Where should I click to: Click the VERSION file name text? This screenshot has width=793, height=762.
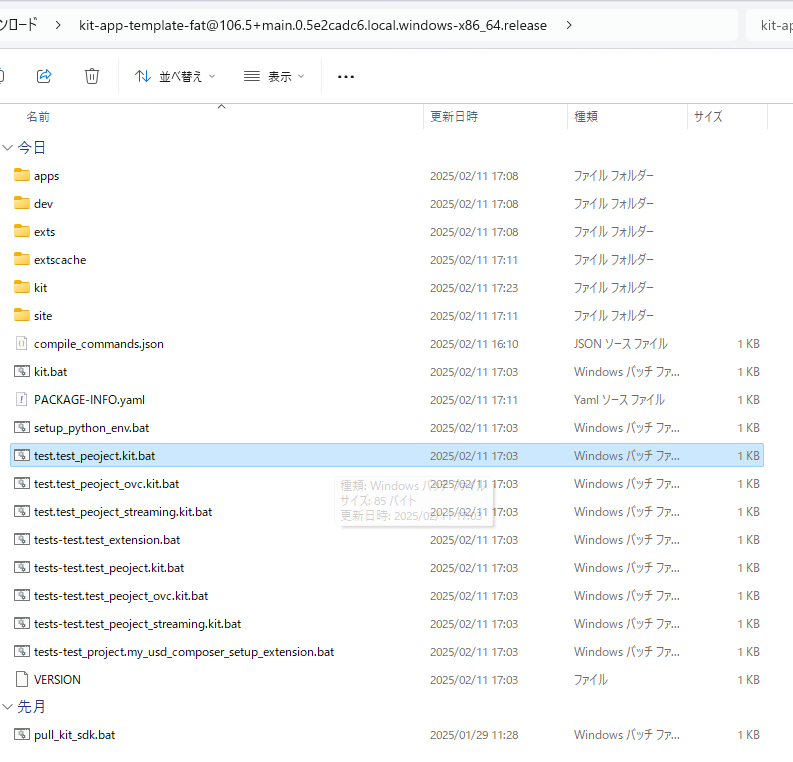(57, 680)
